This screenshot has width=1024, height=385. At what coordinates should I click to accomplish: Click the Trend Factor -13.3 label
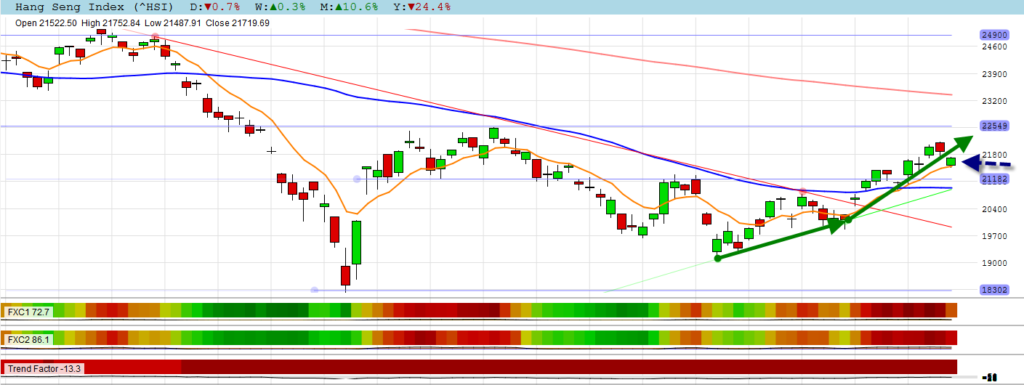coord(44,368)
